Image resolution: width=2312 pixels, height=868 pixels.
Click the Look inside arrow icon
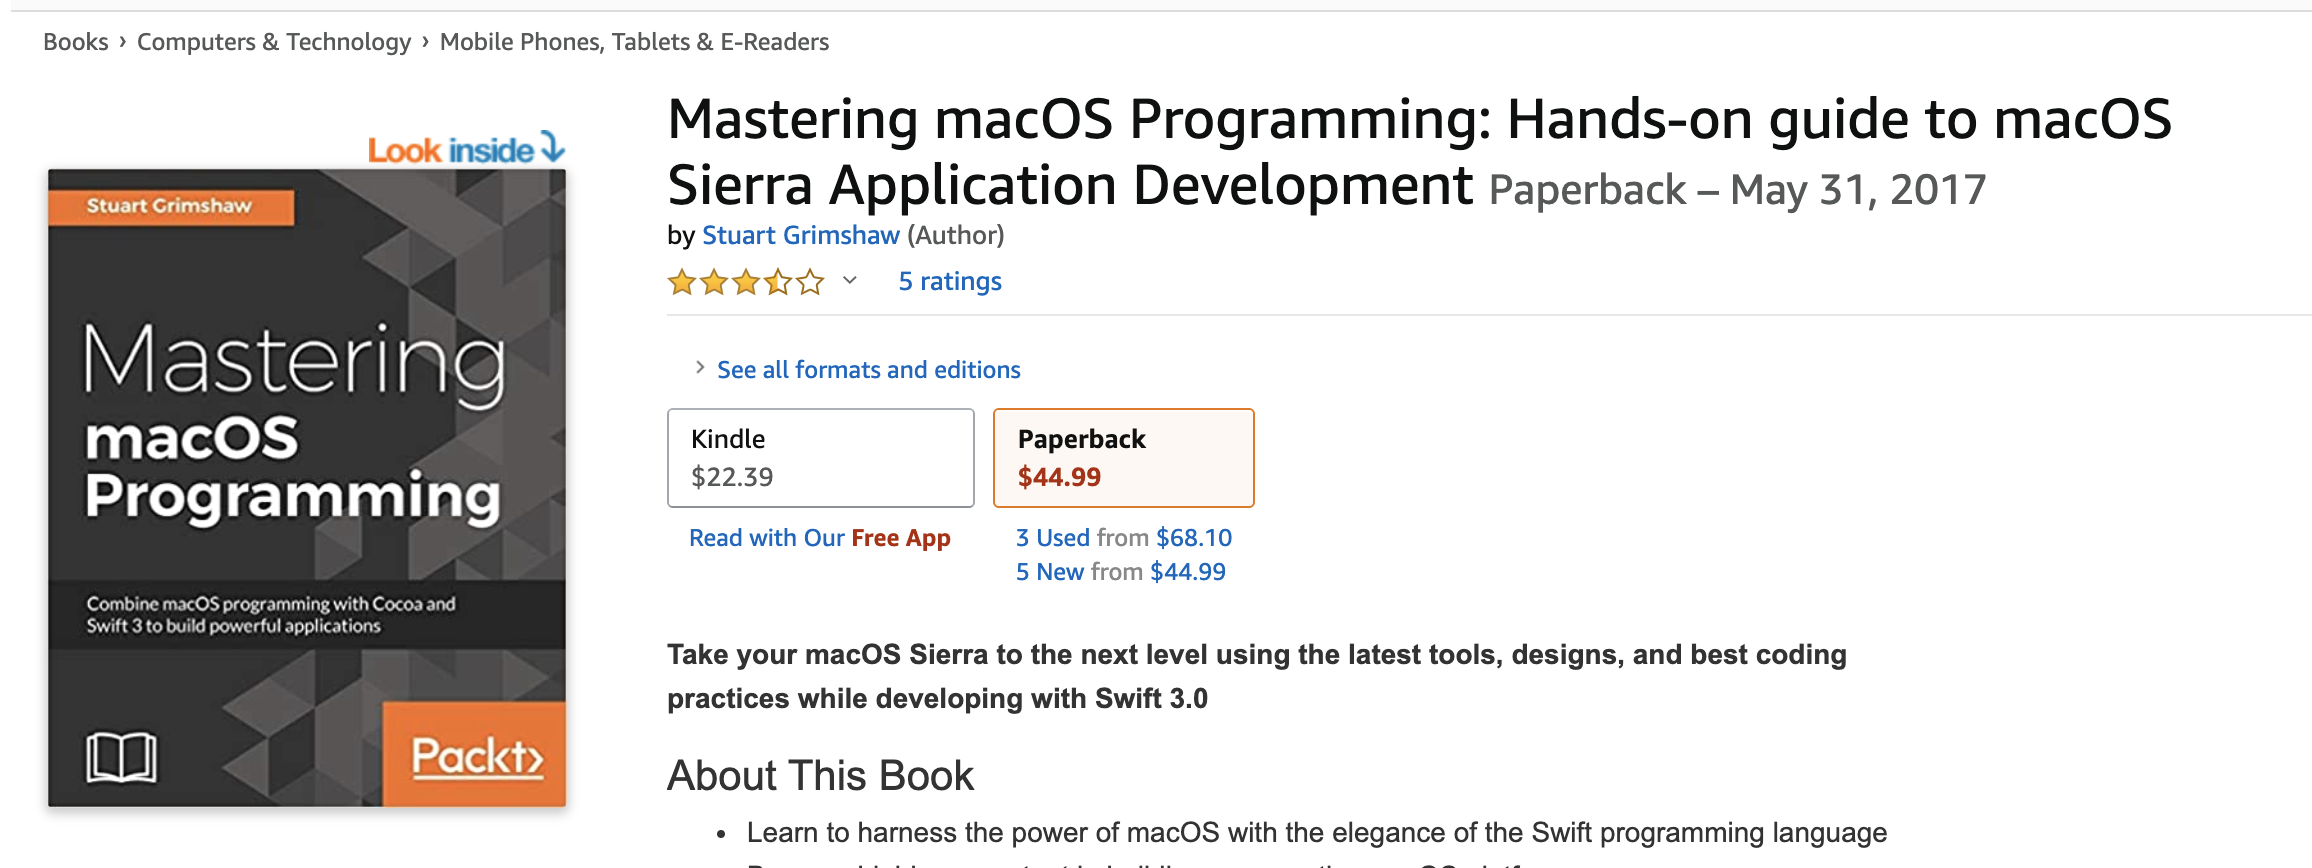[553, 147]
